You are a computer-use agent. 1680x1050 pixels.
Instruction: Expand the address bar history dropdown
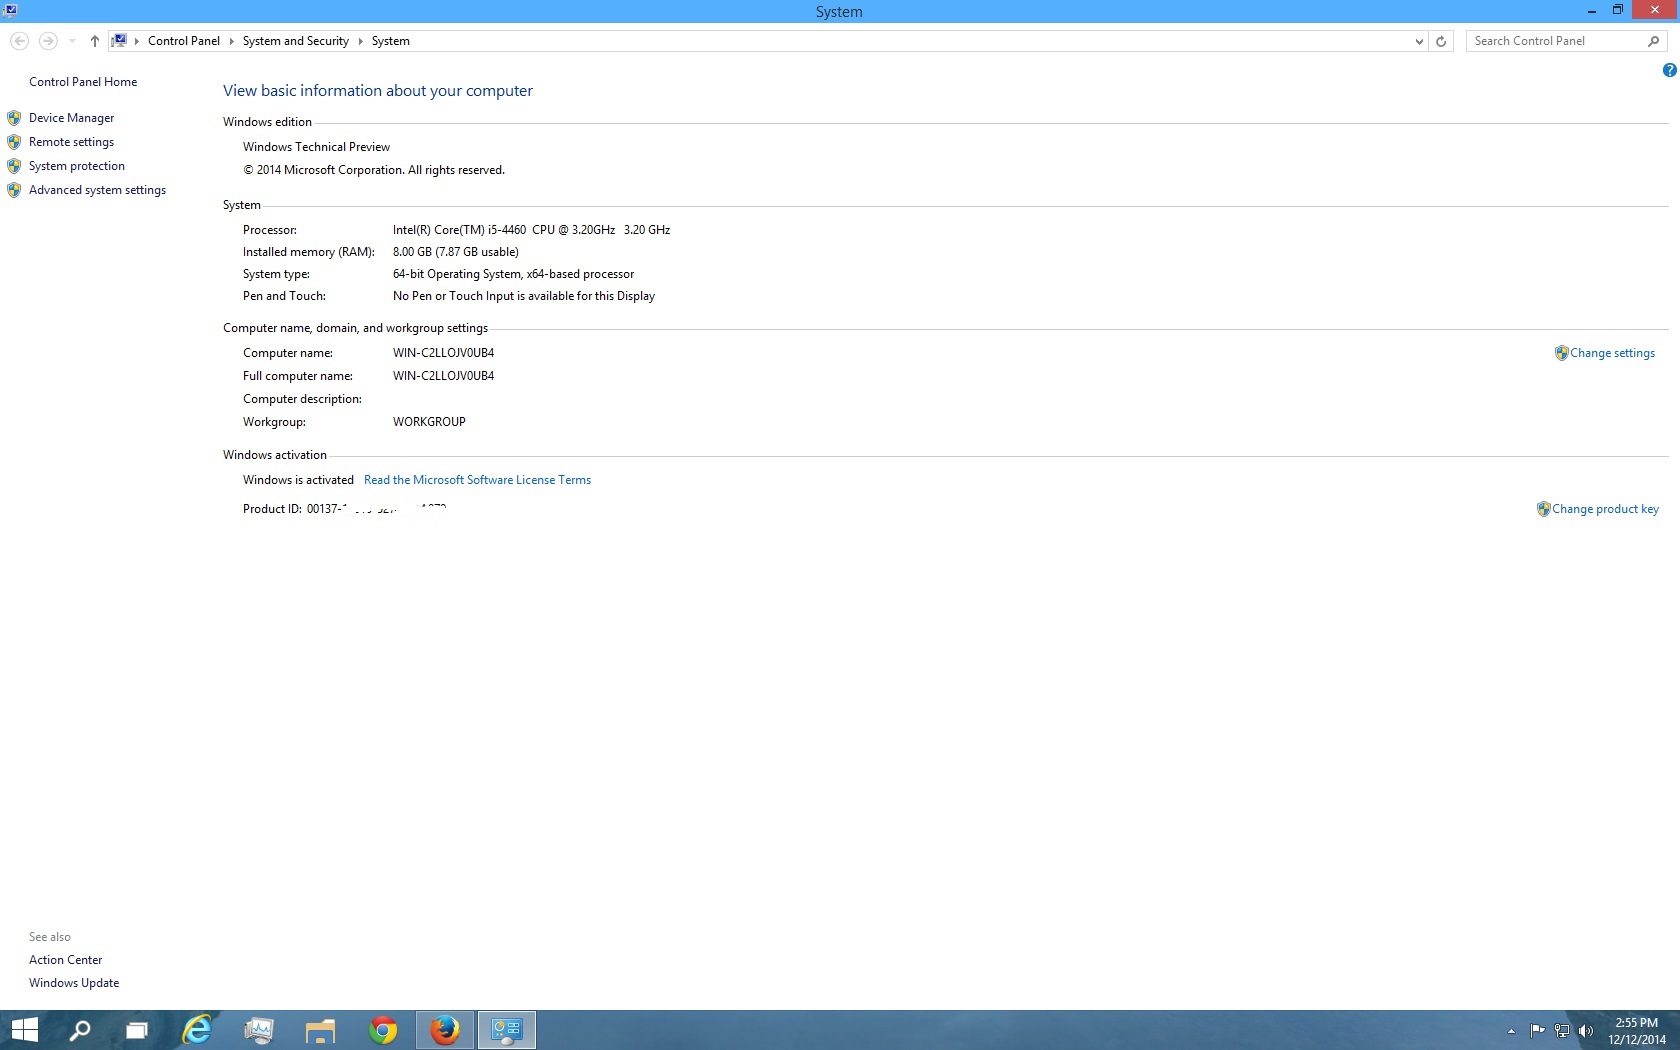click(x=1419, y=41)
